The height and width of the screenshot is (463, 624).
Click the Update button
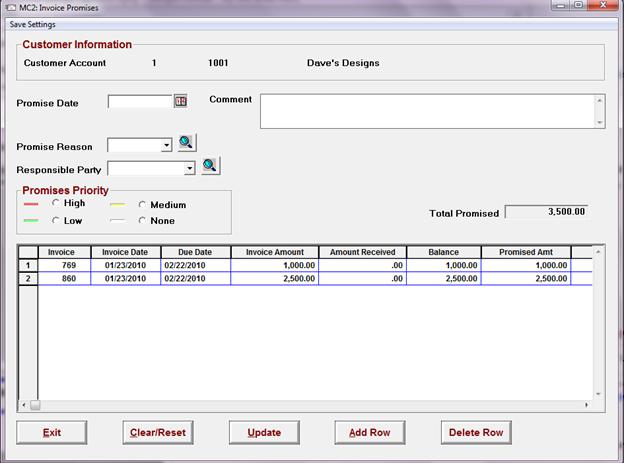pyautogui.click(x=264, y=432)
